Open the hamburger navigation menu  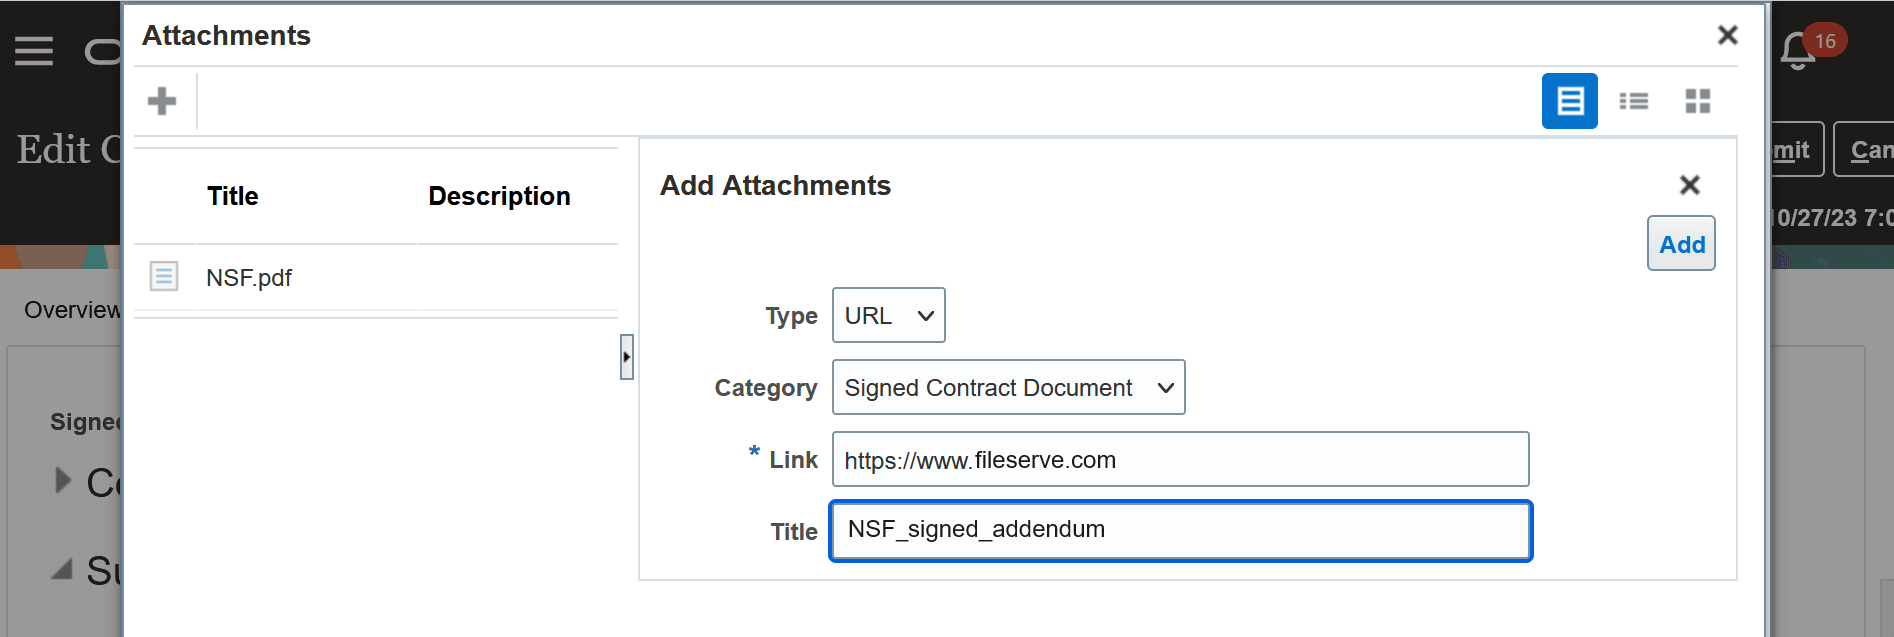[34, 50]
